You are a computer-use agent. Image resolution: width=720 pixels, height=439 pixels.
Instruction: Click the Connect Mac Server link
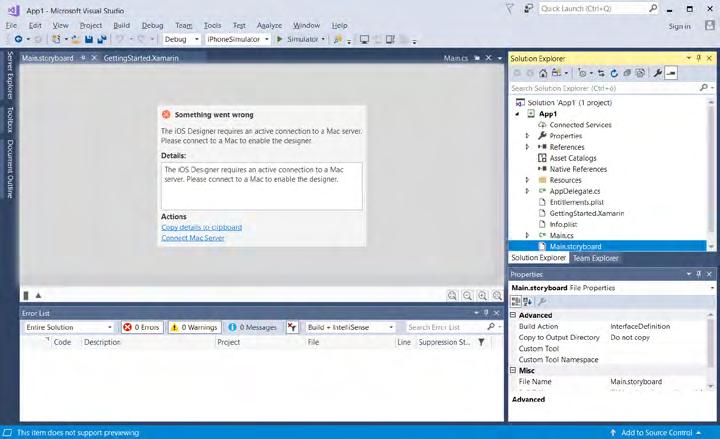(x=193, y=238)
